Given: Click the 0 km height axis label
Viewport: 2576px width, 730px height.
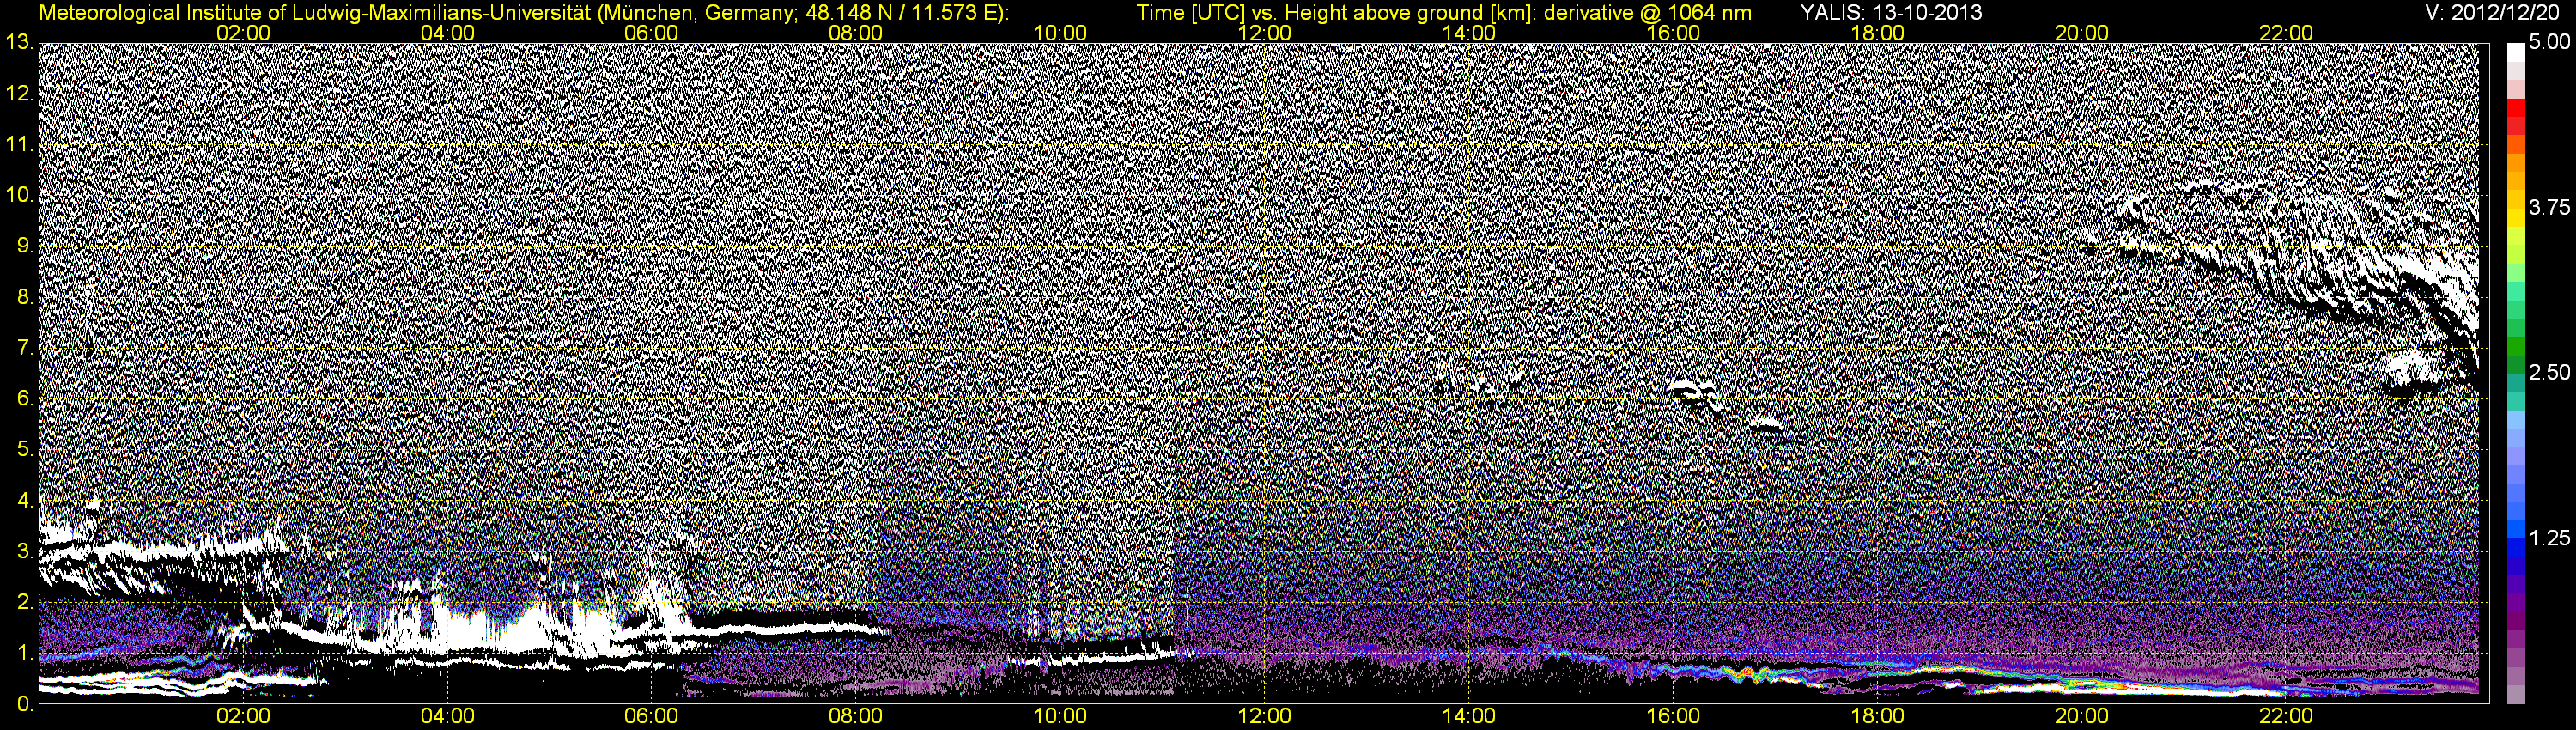Looking at the screenshot, I should [x=24, y=704].
